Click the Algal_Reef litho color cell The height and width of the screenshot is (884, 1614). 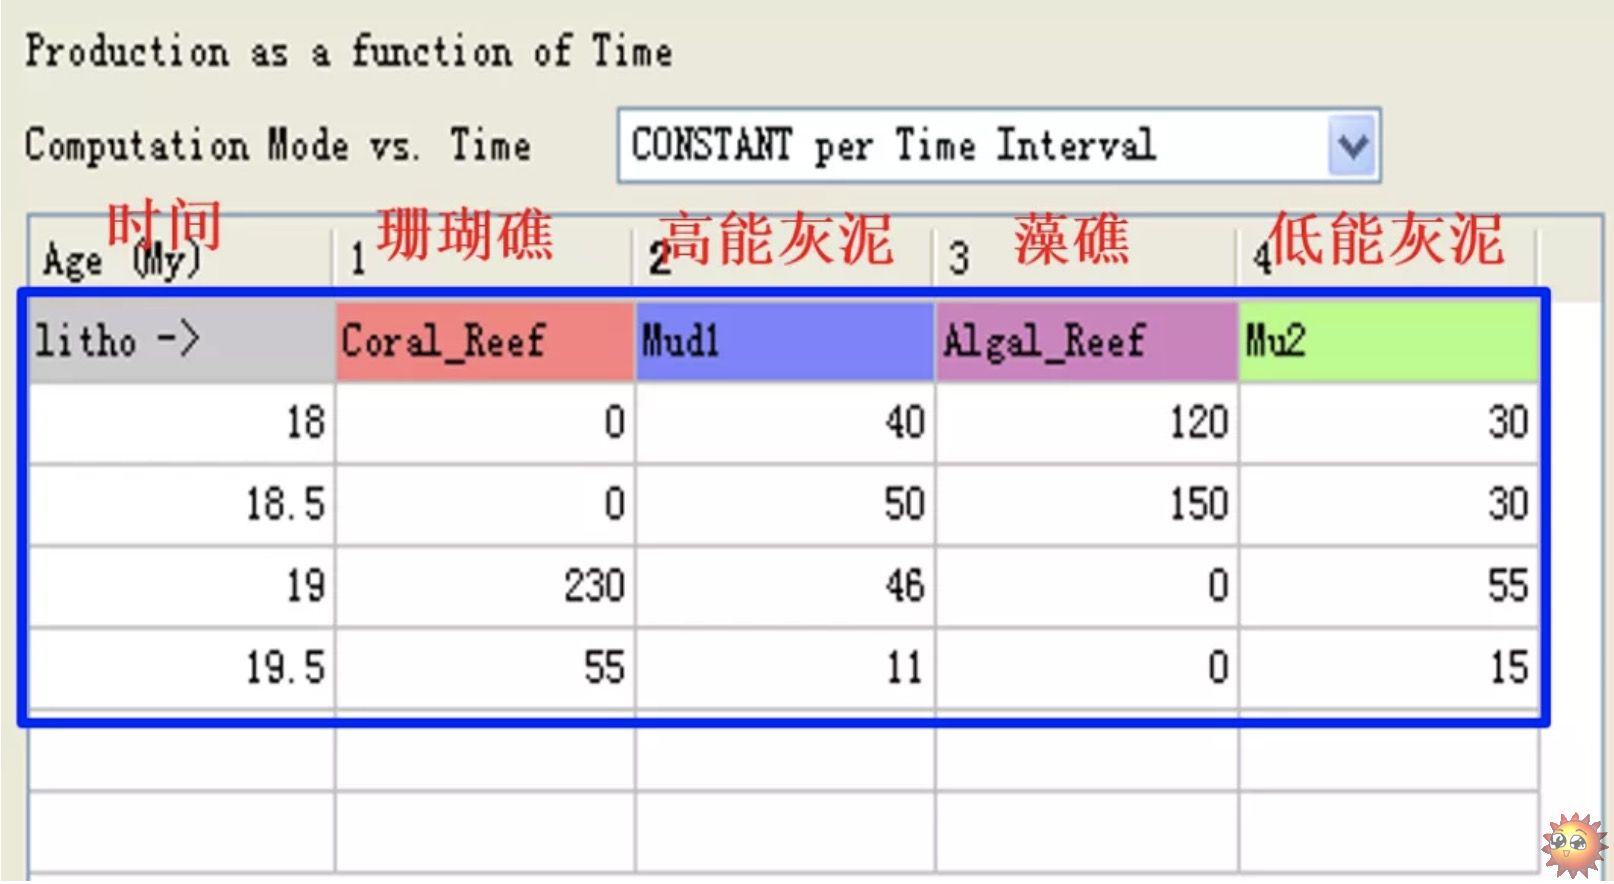[1087, 342]
